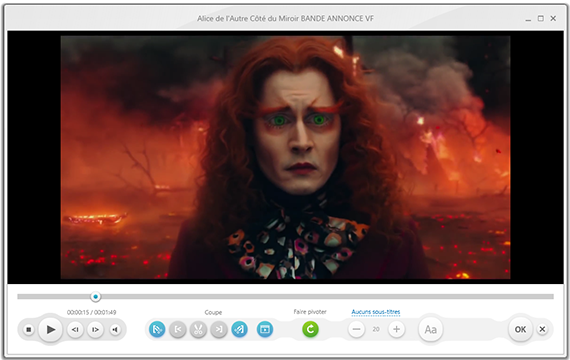Set the cut start marker
Viewport: 570px width, 360px height.
[178, 329]
